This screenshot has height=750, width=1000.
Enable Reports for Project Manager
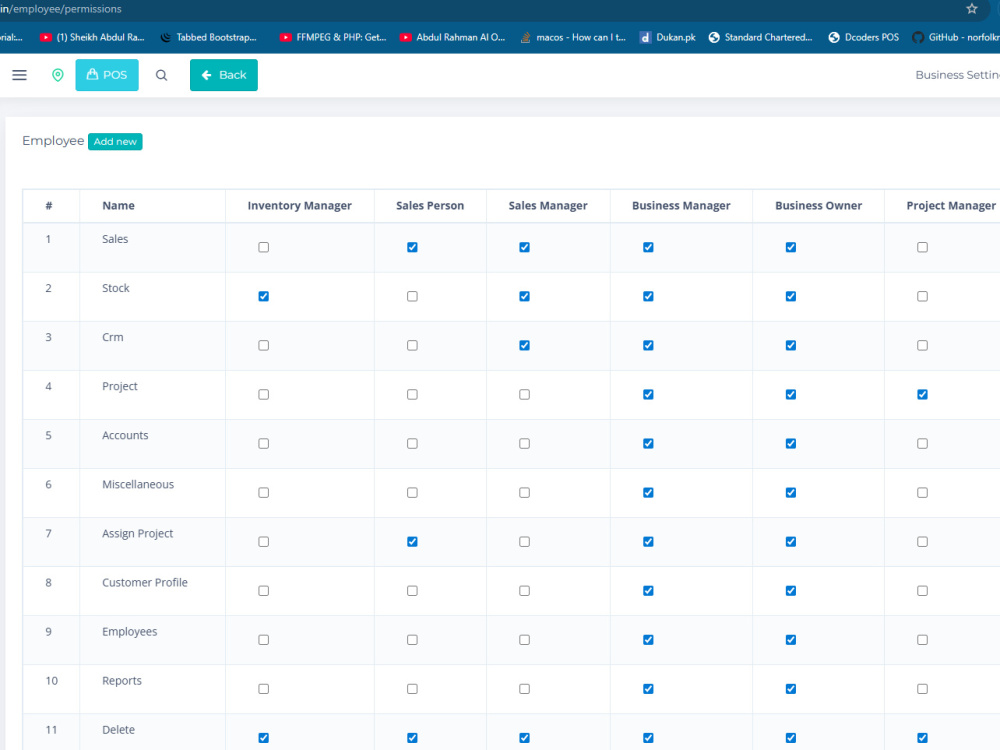pos(922,689)
